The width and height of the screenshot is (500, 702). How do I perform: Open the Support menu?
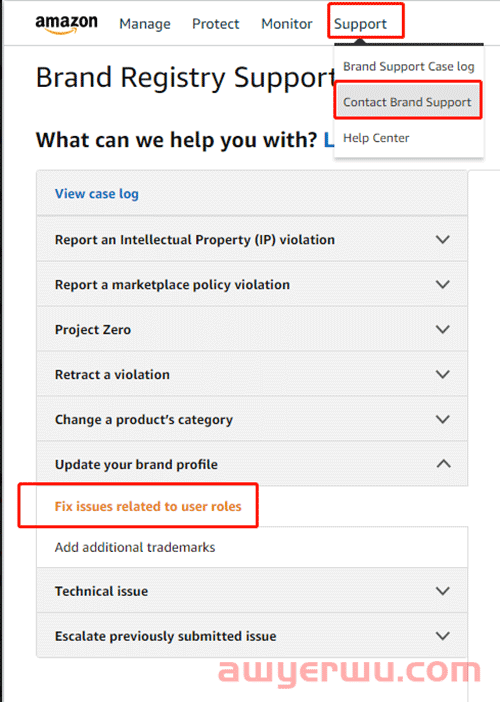pyautogui.click(x=360, y=24)
